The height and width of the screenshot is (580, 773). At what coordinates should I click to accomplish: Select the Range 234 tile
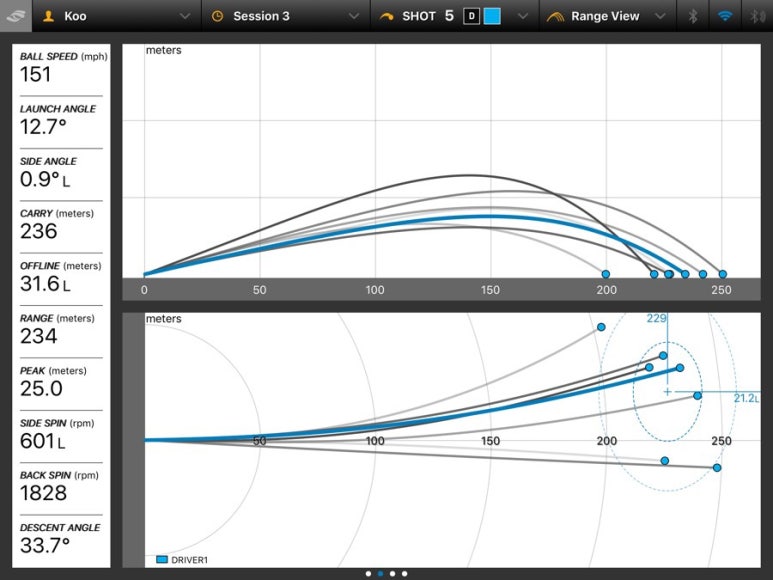[61, 331]
